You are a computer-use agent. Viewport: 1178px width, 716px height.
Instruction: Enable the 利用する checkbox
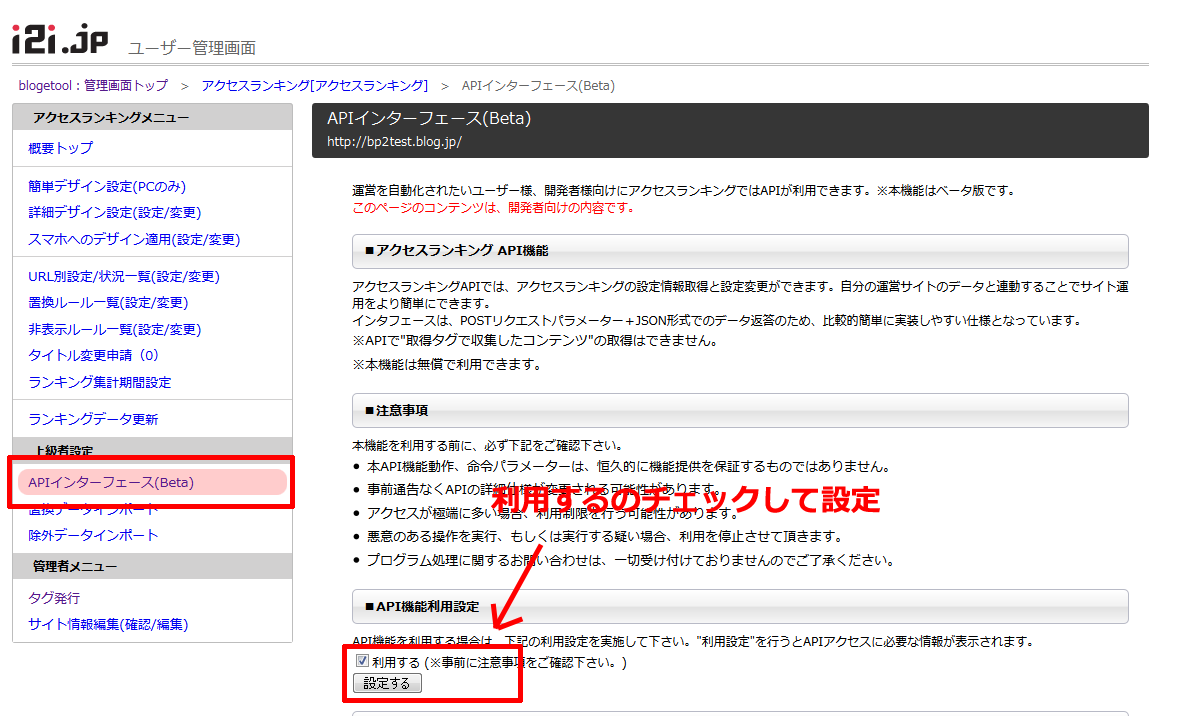point(362,661)
